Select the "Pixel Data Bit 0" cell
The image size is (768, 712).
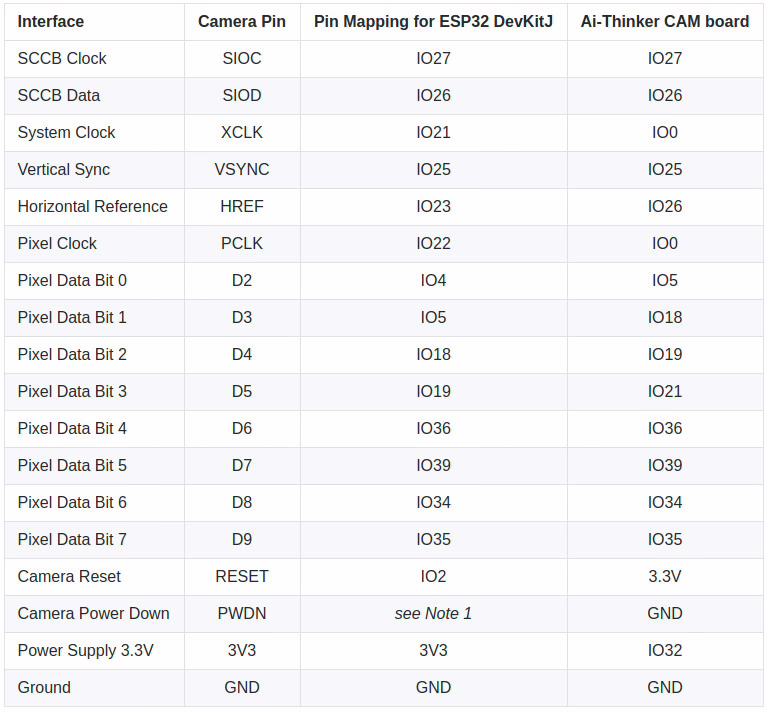point(72,280)
